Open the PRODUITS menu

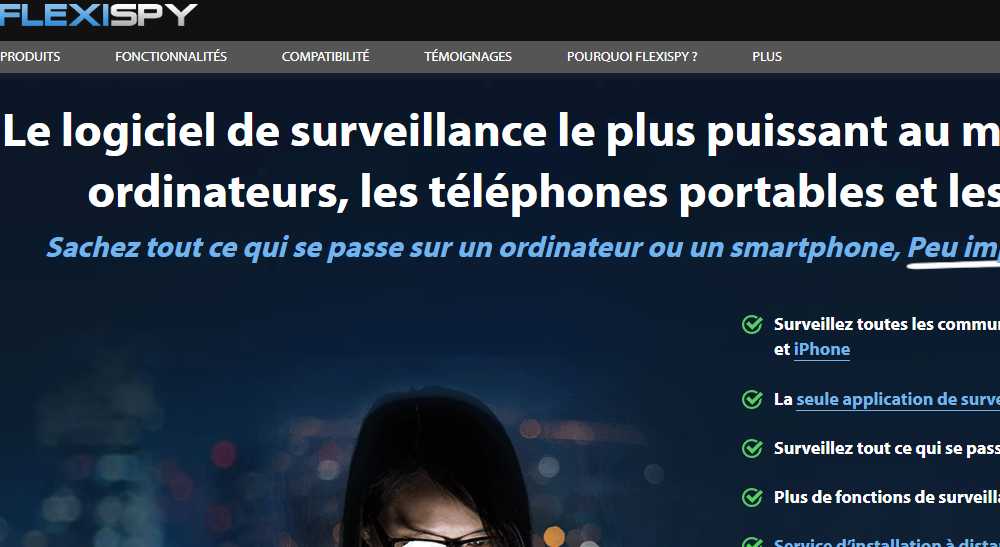pos(30,57)
